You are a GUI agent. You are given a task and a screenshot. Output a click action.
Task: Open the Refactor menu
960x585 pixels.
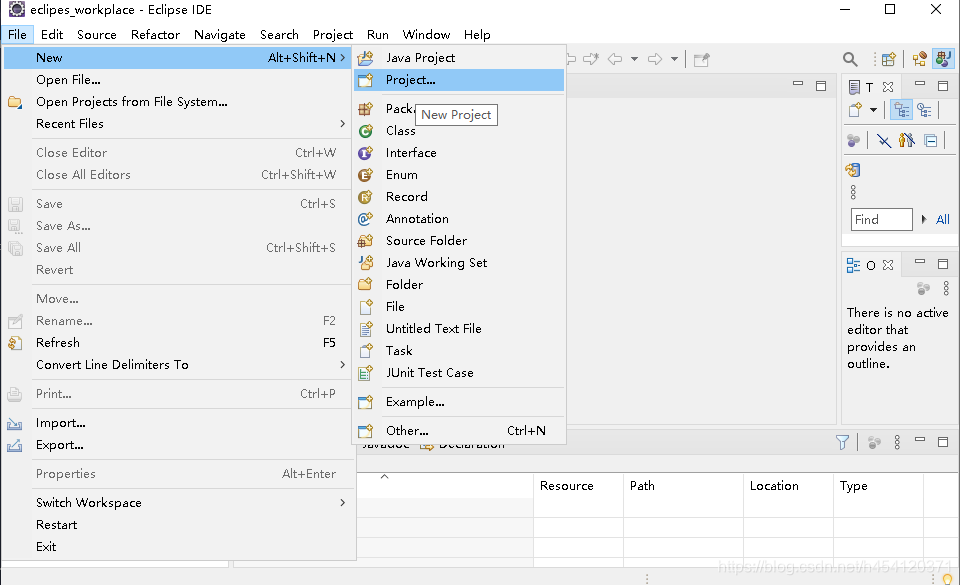[156, 34]
